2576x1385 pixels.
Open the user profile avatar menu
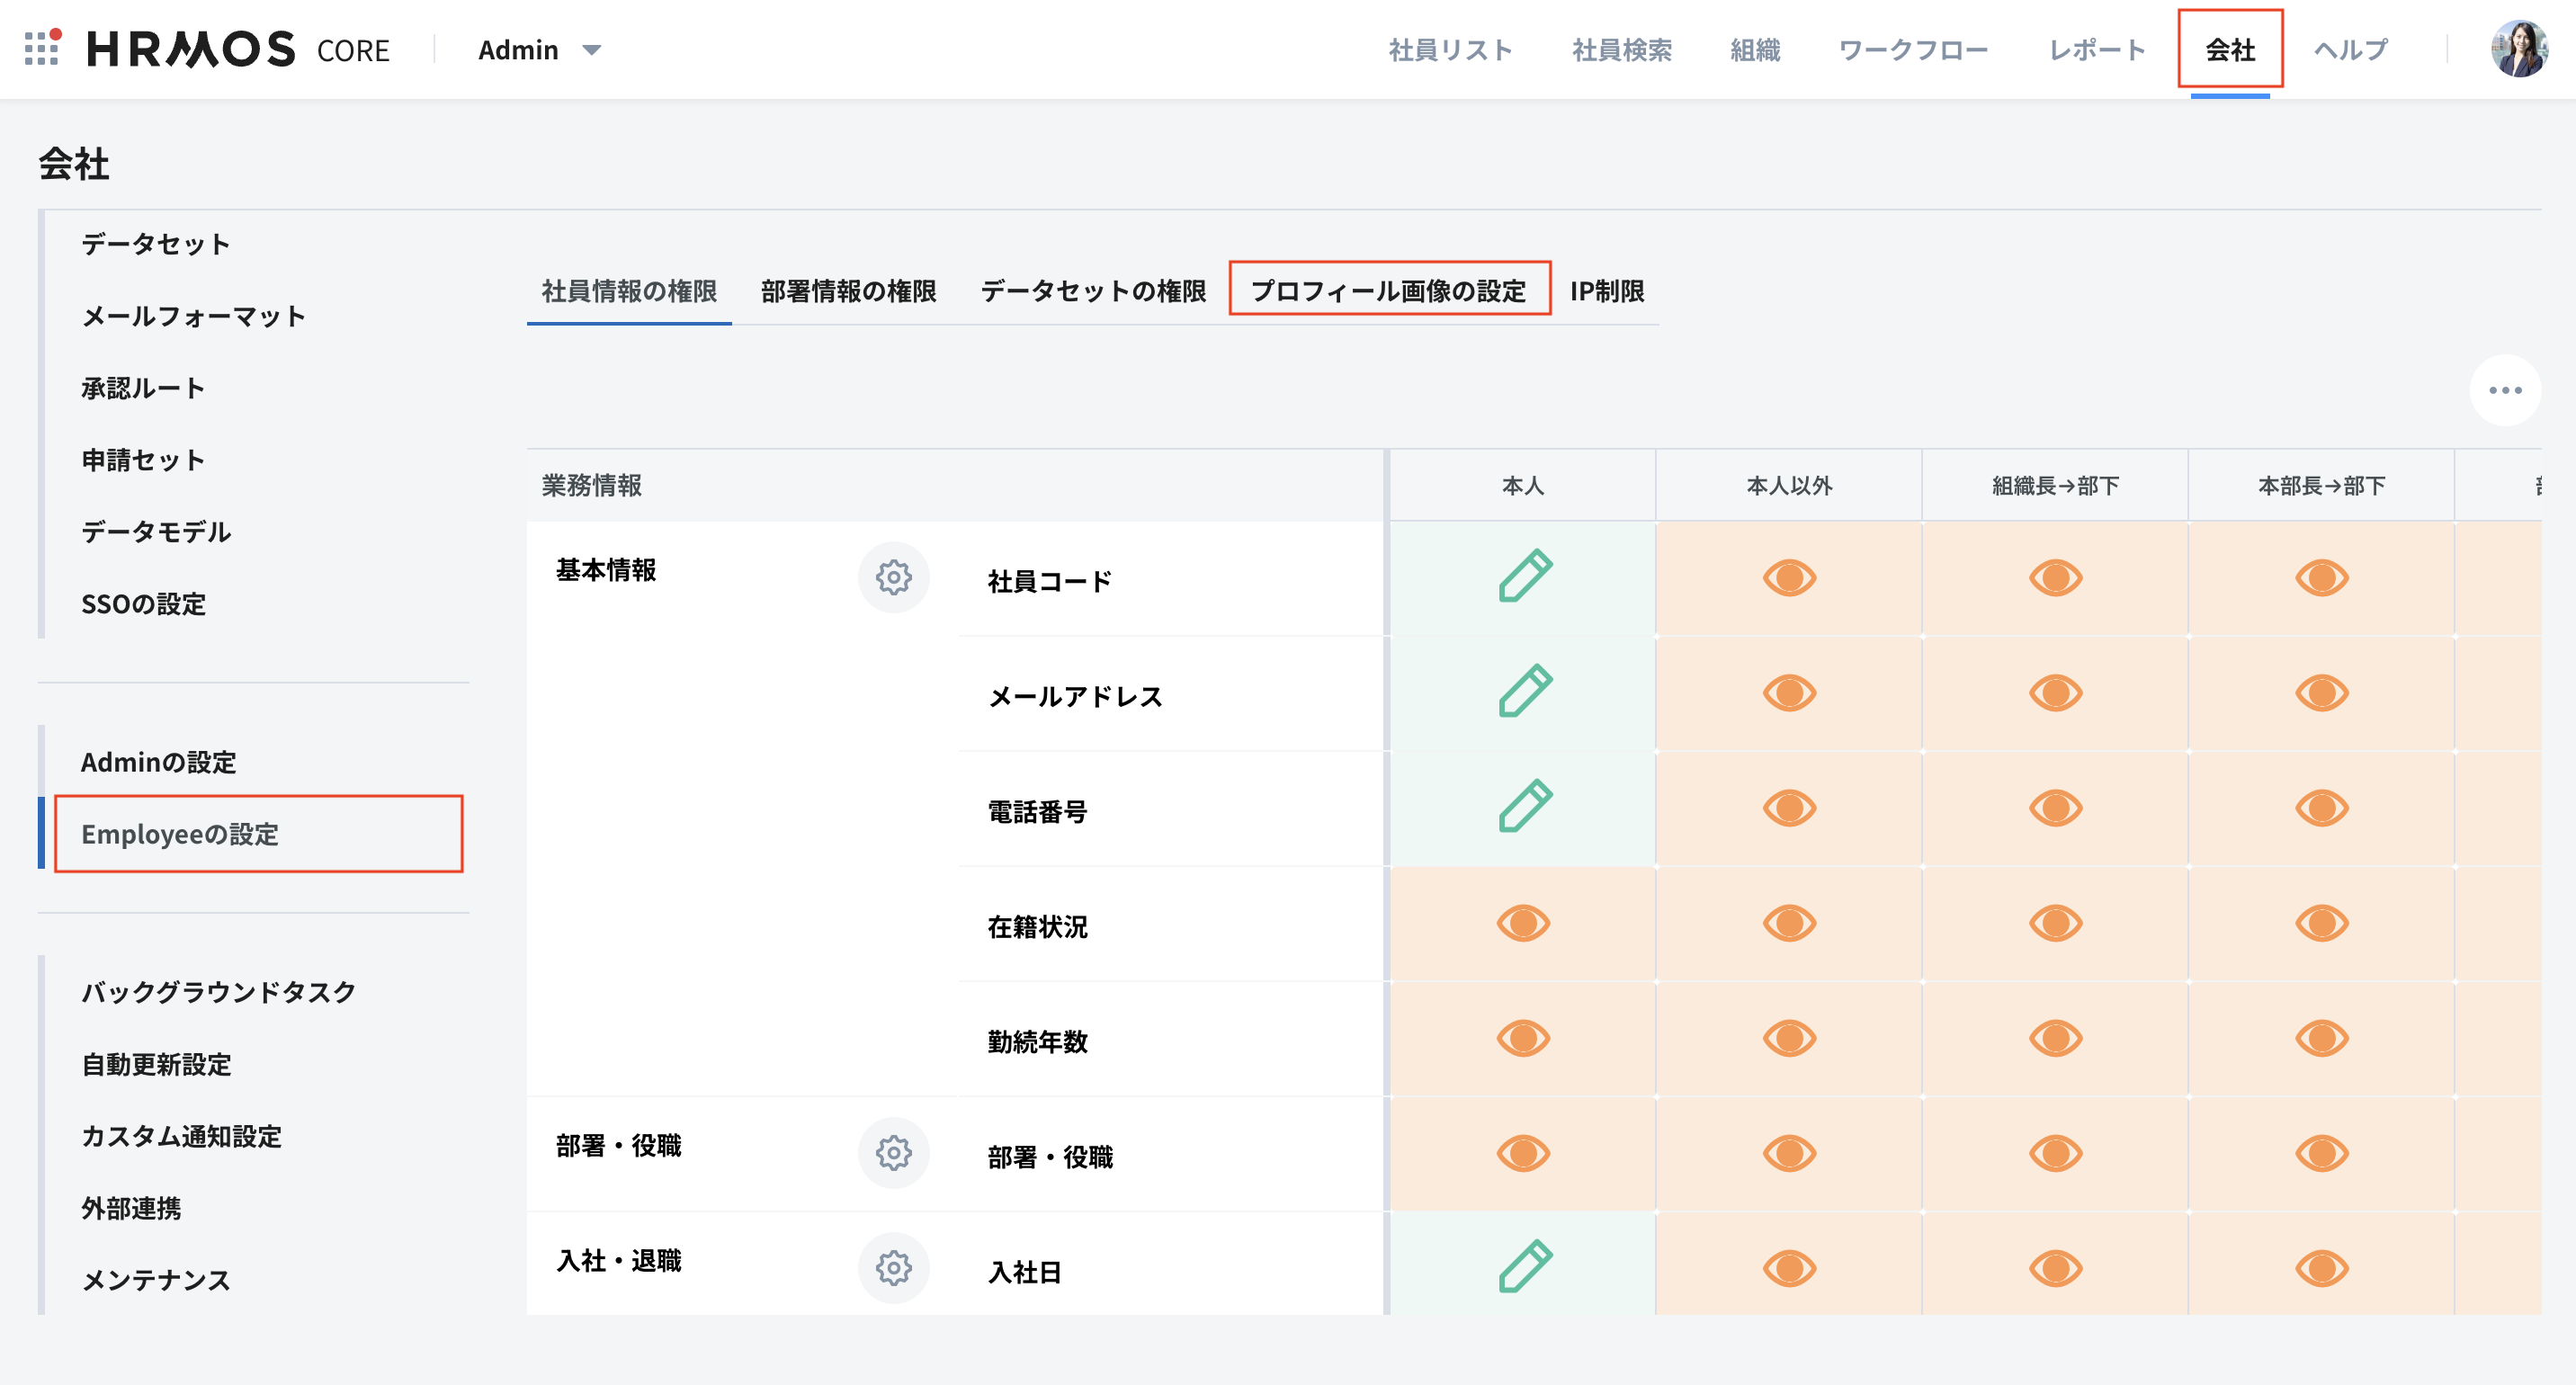click(x=2518, y=48)
